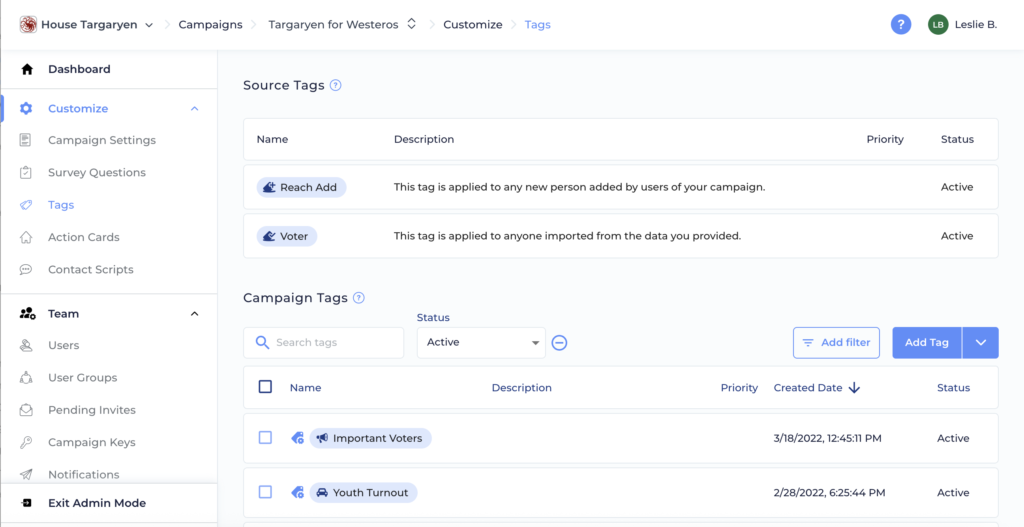Click the Reach Add tag chip
Screen dimensions: 1024x527
point(301,187)
